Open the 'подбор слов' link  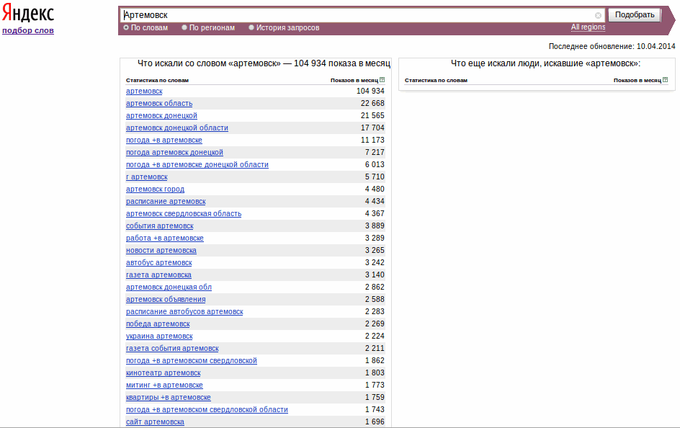click(28, 30)
